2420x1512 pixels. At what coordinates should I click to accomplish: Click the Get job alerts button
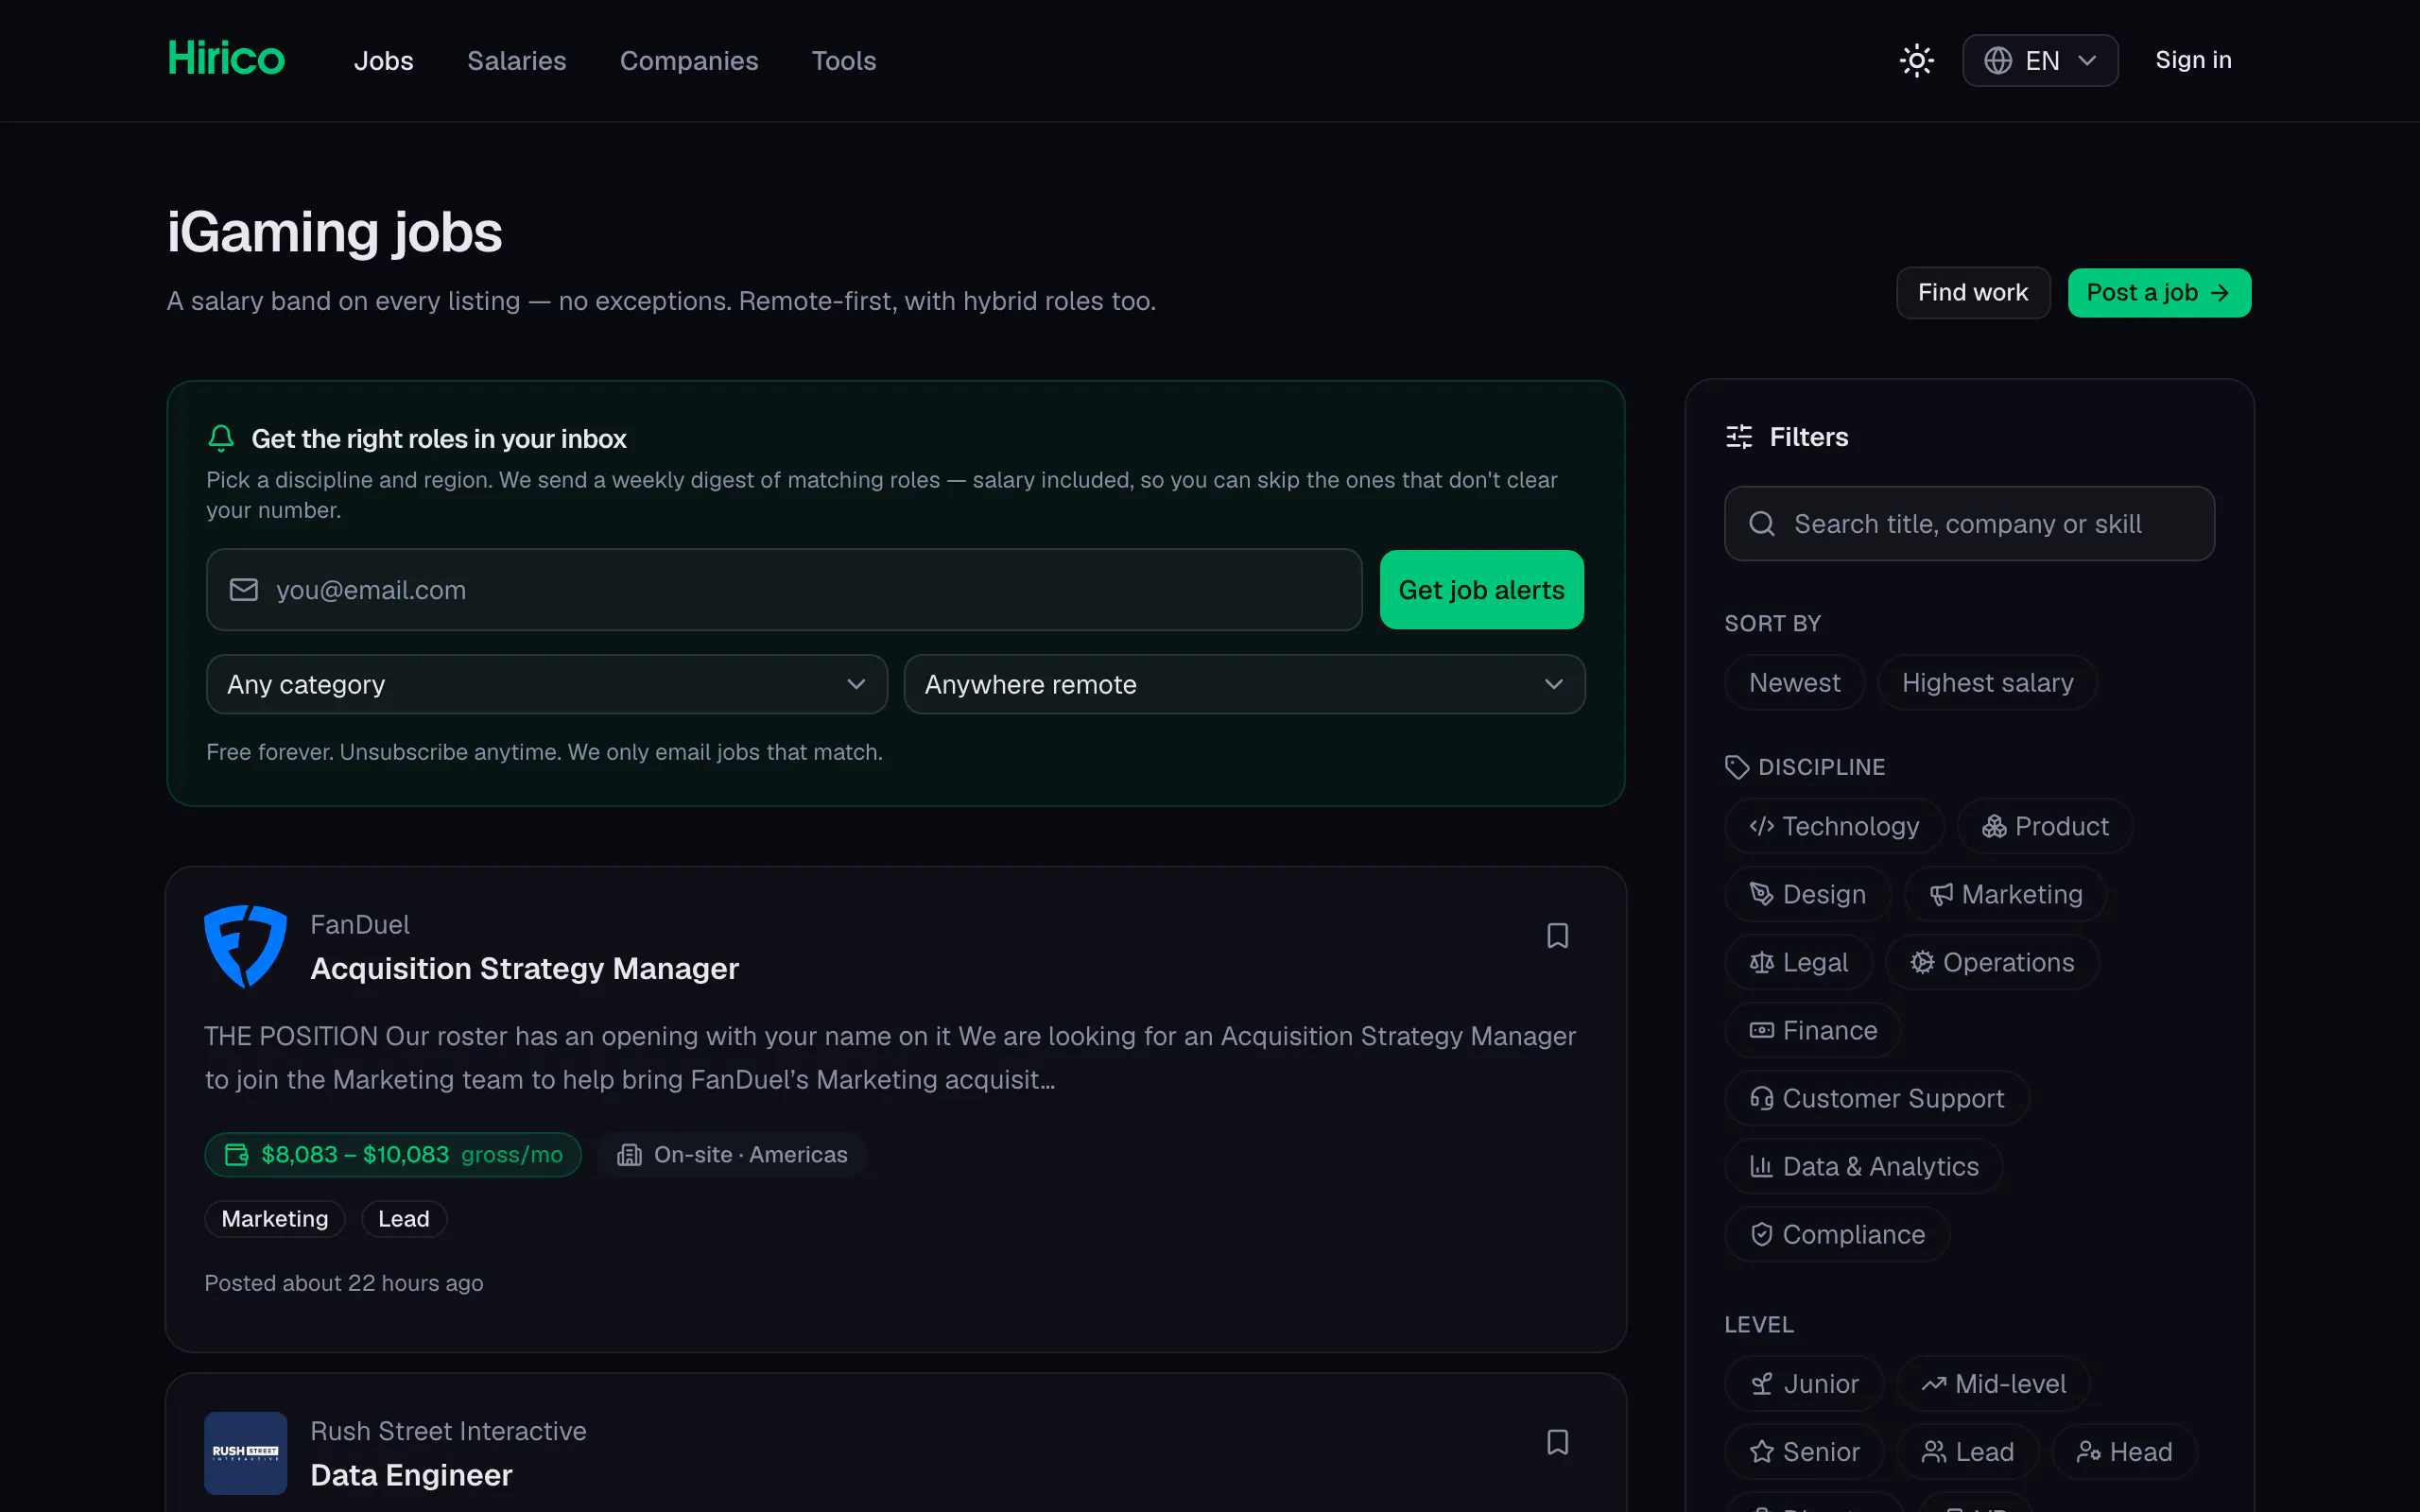pyautogui.click(x=1481, y=590)
